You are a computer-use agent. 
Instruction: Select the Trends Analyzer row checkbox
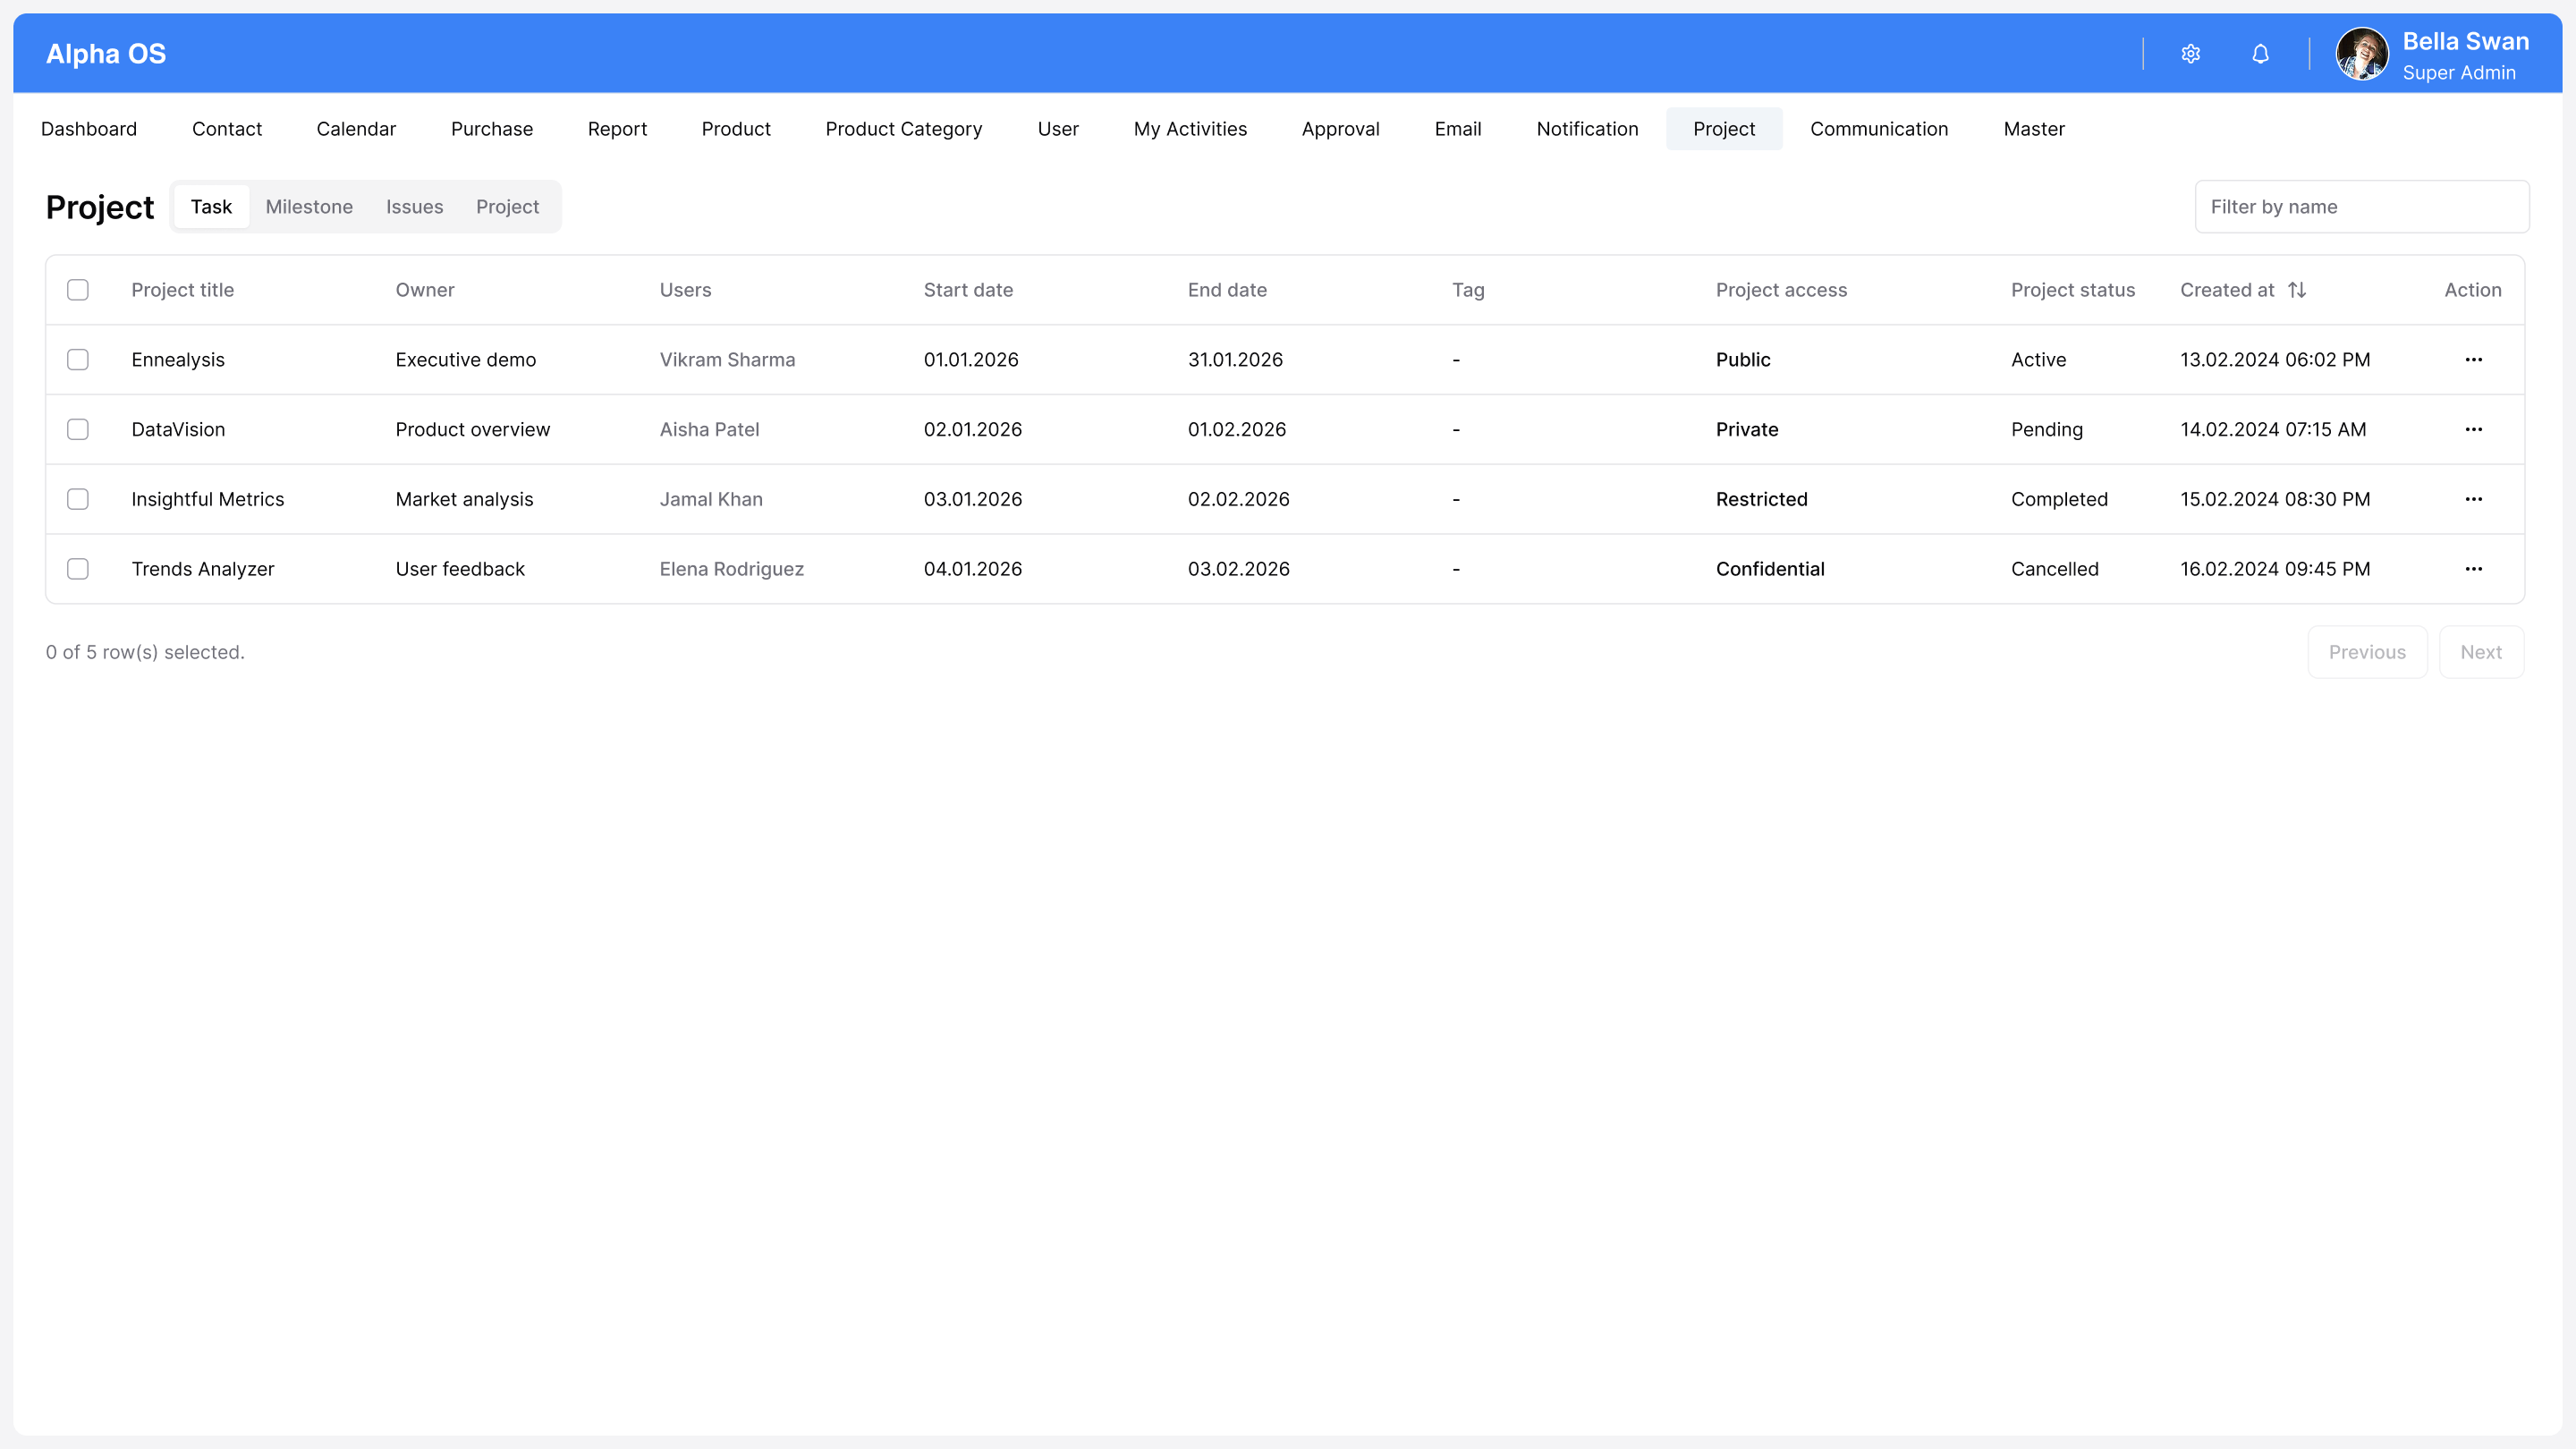click(x=78, y=569)
